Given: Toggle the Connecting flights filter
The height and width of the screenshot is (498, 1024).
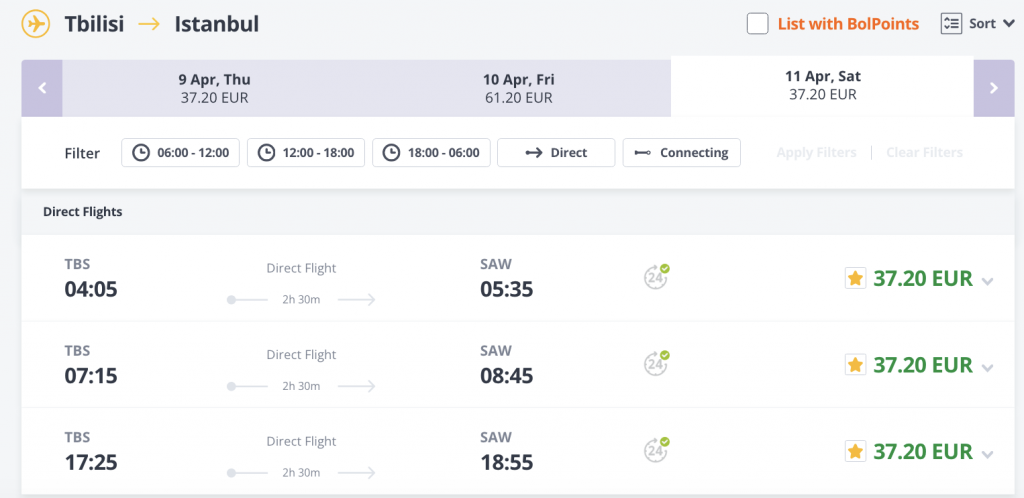Looking at the screenshot, I should [x=682, y=153].
